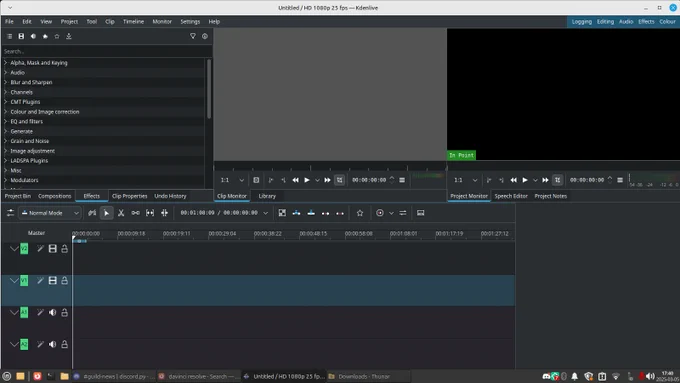The image size is (680, 383).
Task: Click the download new effects icon
Action: (x=69, y=36)
